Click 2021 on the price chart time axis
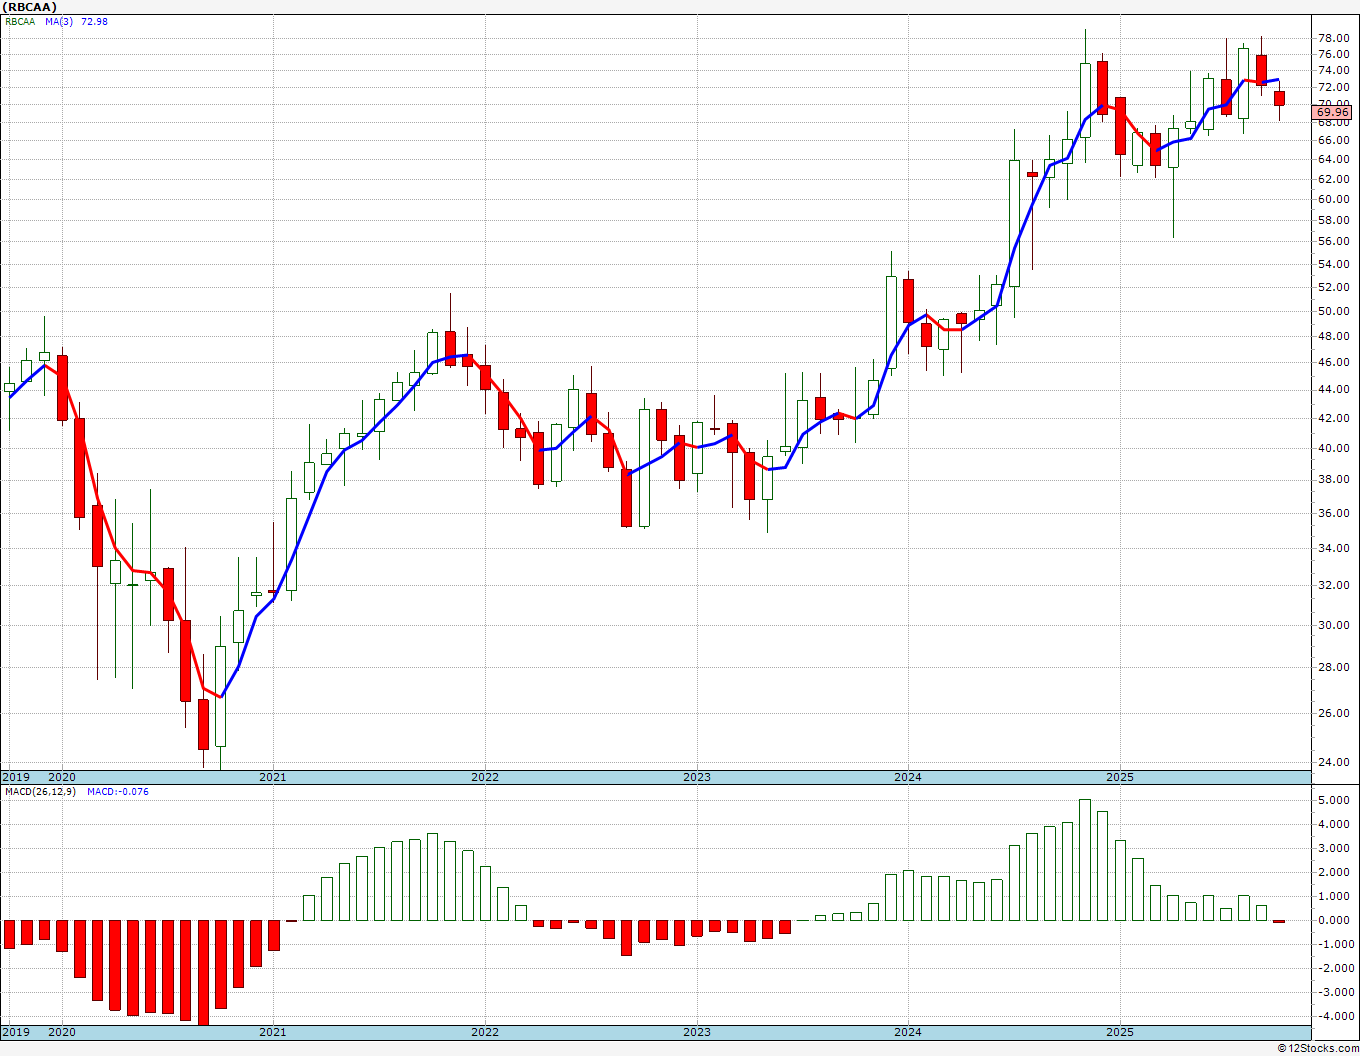Viewport: 1360px width, 1056px height. pyautogui.click(x=273, y=777)
